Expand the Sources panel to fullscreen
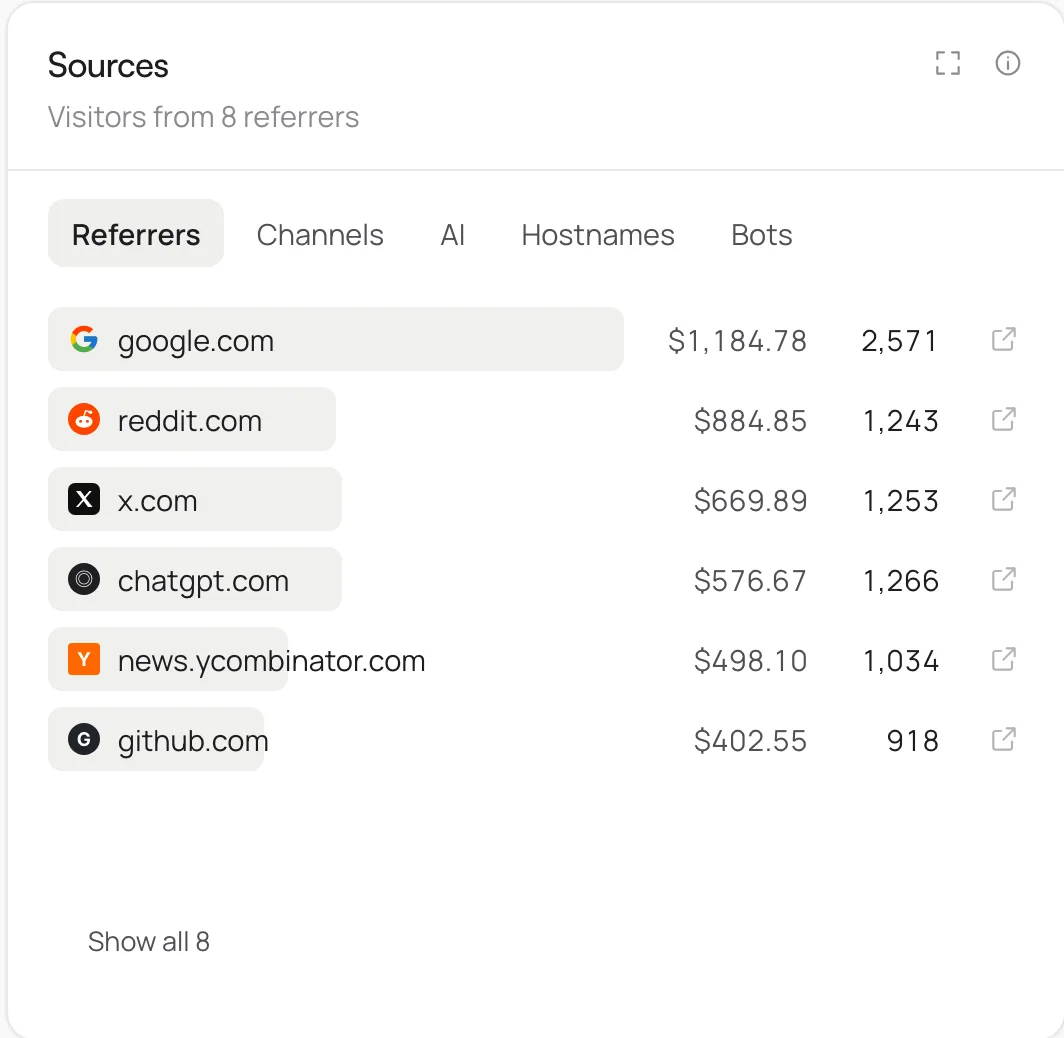The image size is (1064, 1038). coord(947,63)
